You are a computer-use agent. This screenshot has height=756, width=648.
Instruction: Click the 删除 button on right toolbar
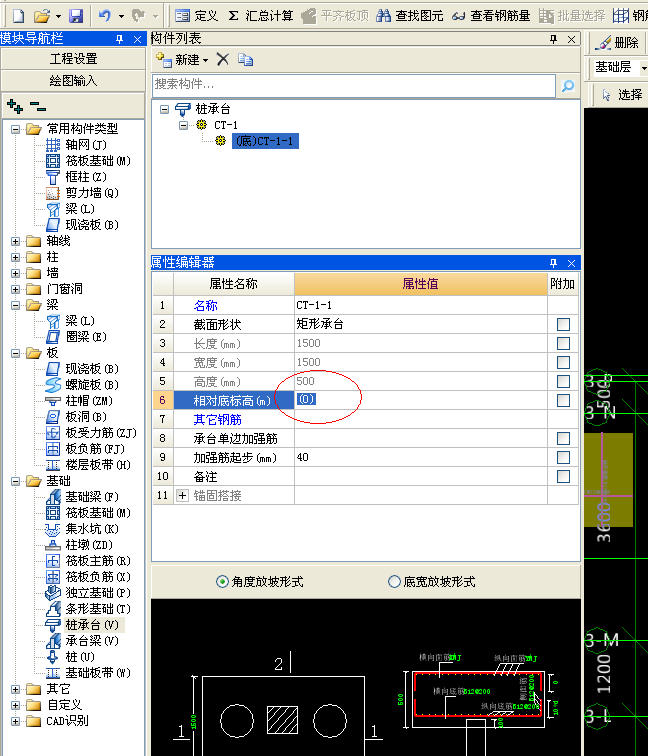617,43
